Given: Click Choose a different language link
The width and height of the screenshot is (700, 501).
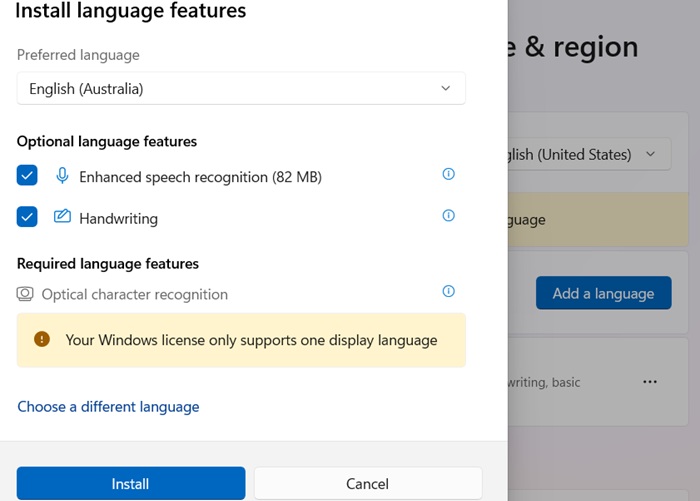Looking at the screenshot, I should [108, 406].
